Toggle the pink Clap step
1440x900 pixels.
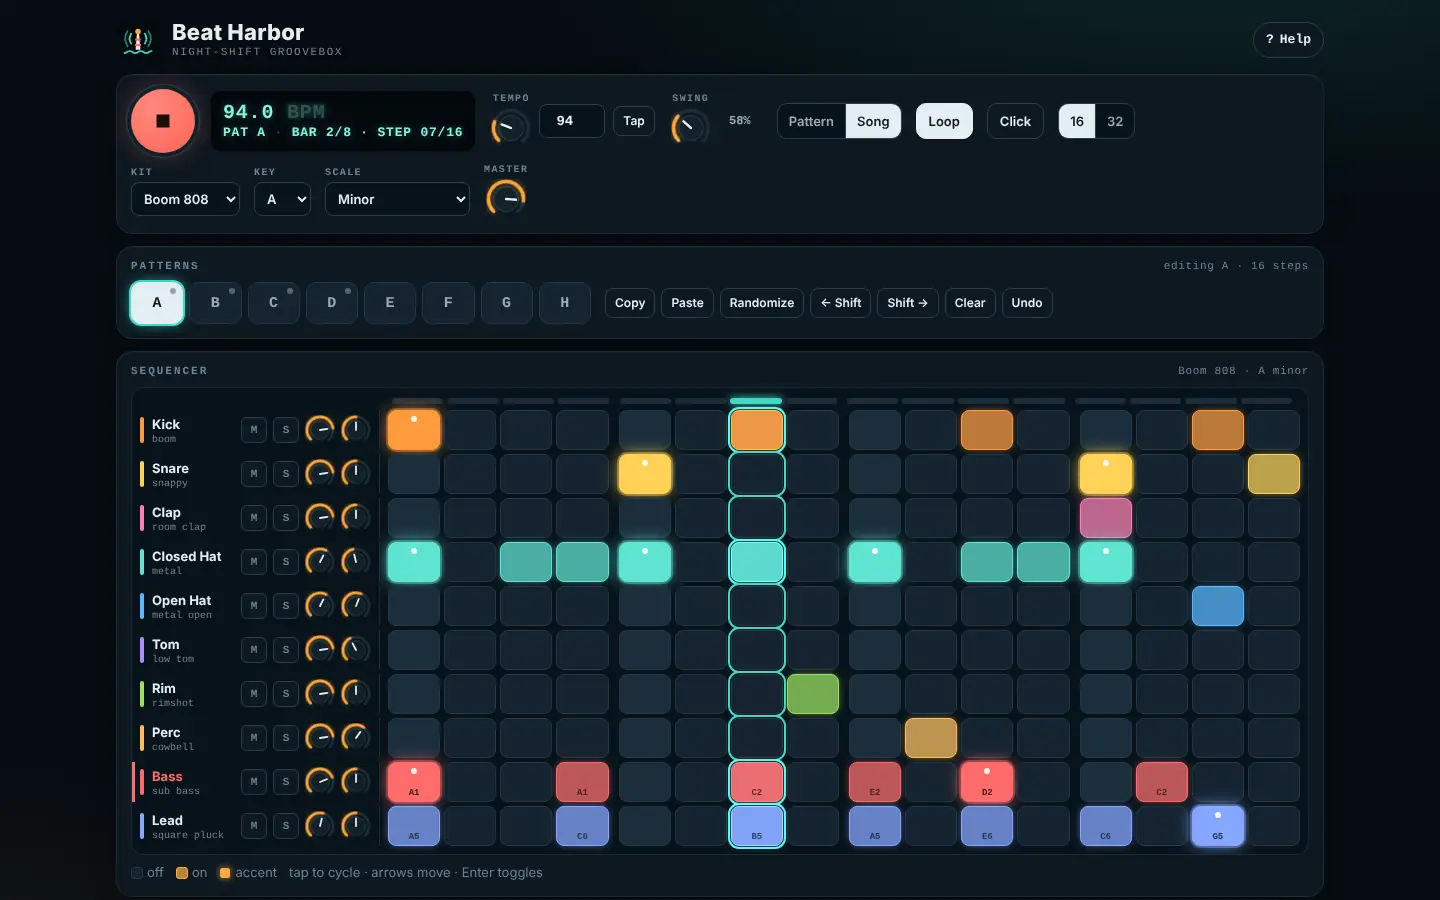pyautogui.click(x=1106, y=518)
